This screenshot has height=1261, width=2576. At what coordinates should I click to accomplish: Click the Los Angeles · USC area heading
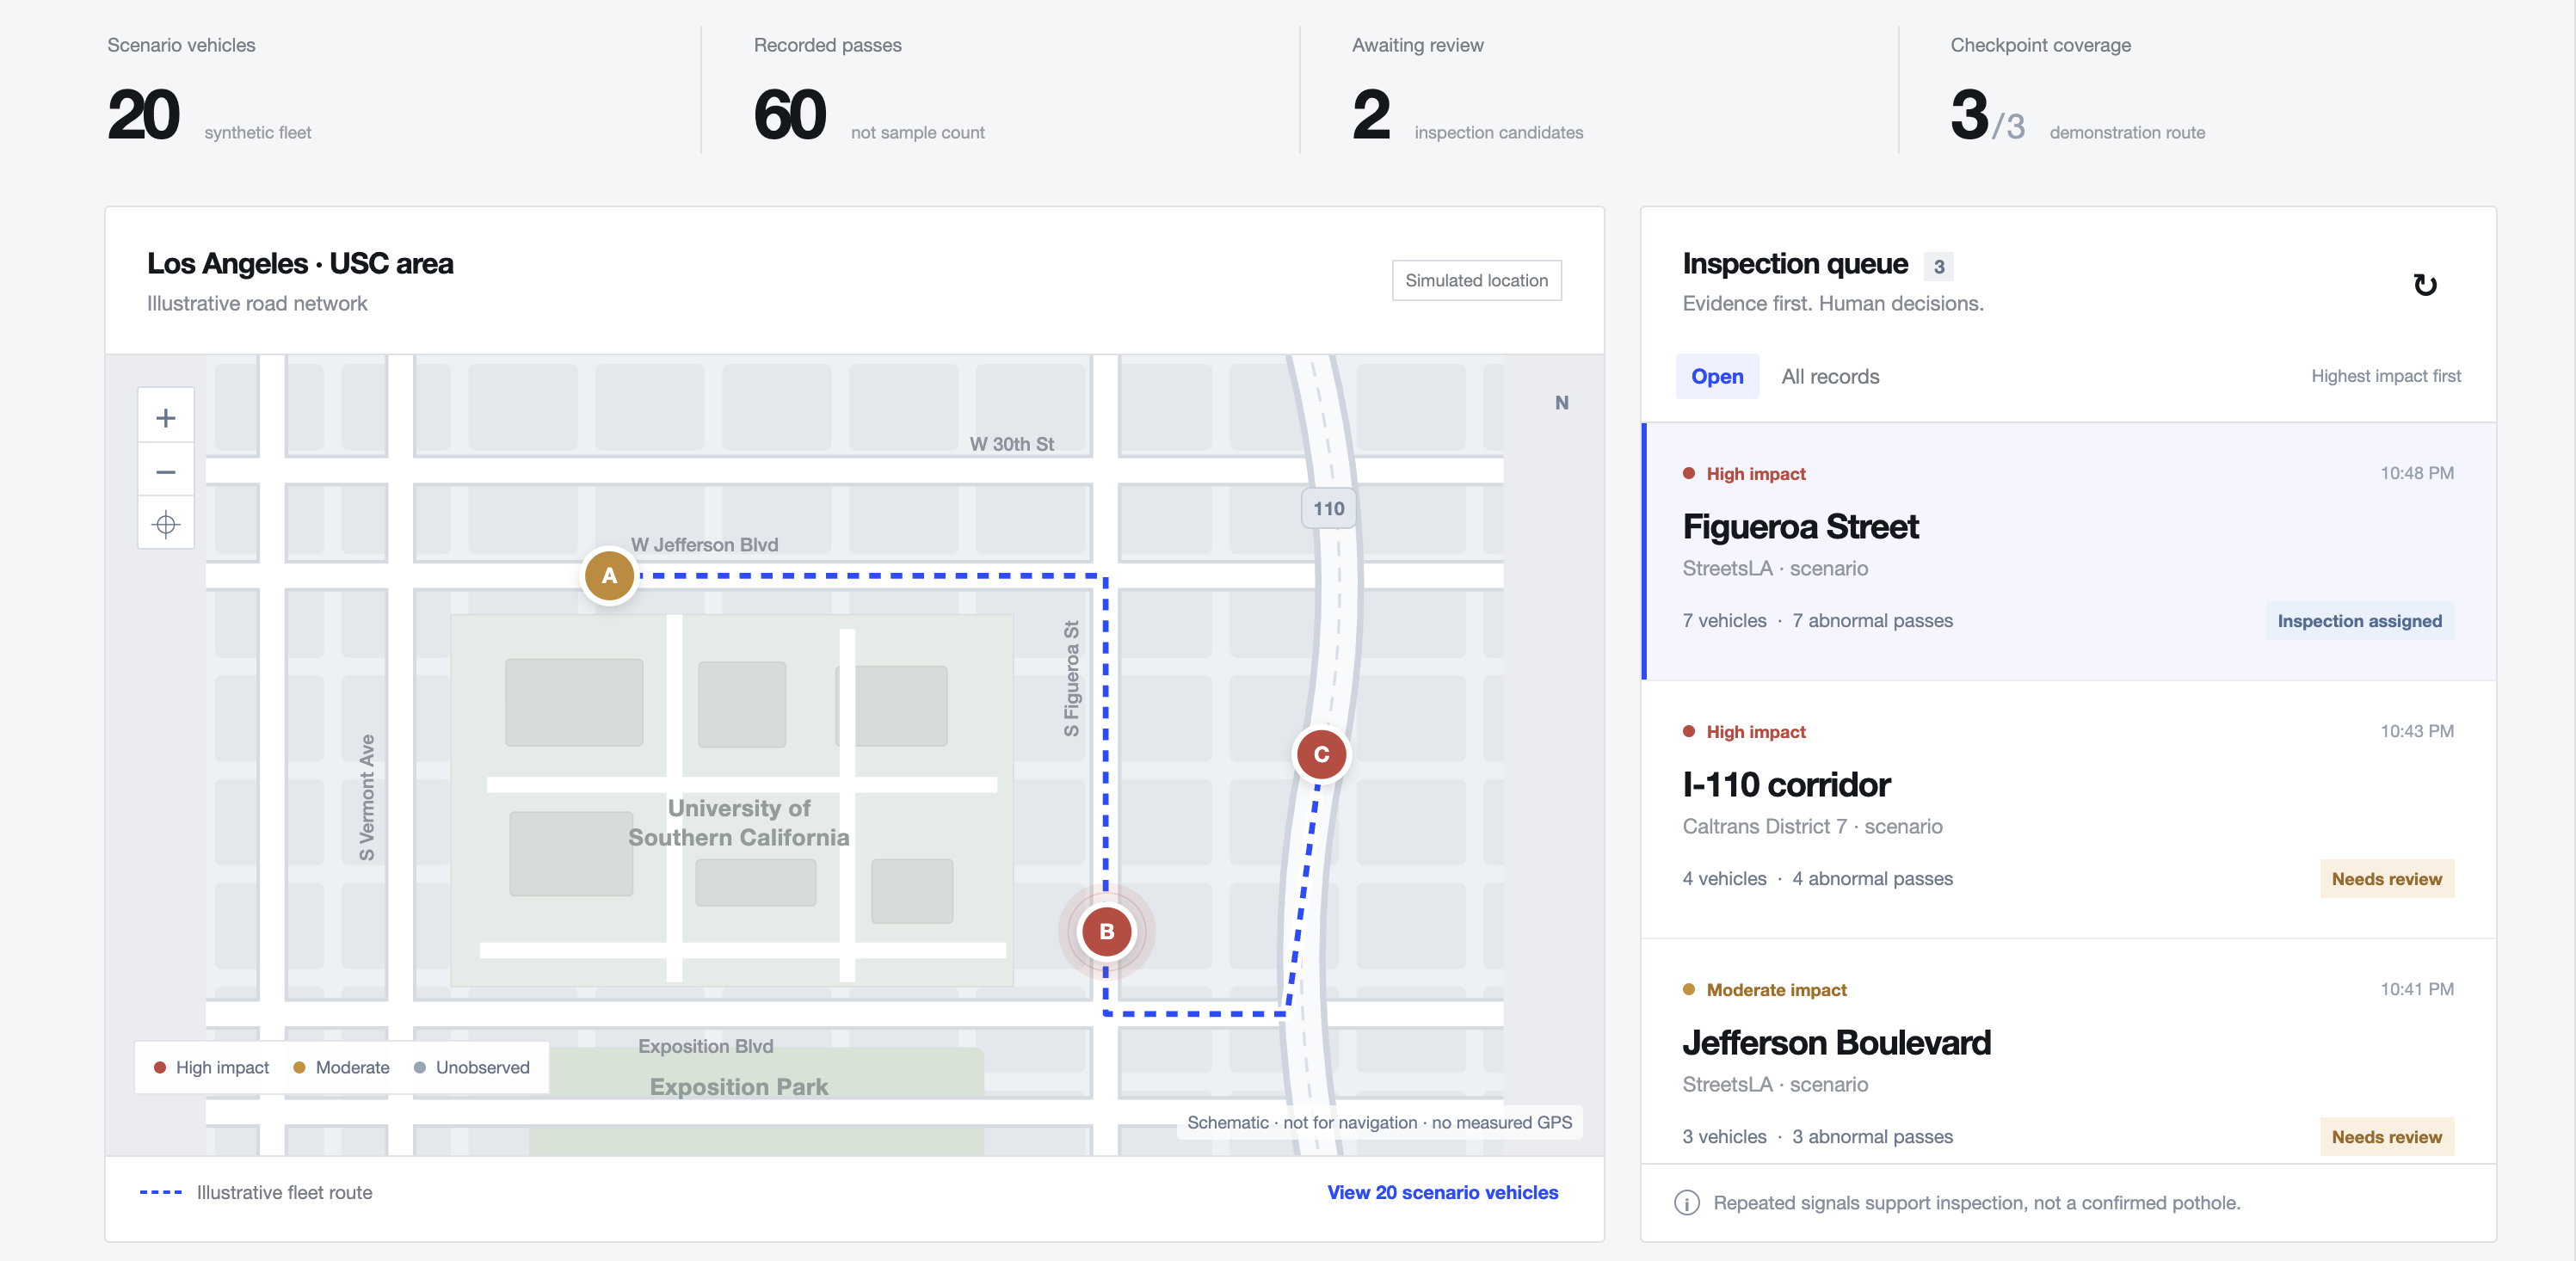click(300, 264)
